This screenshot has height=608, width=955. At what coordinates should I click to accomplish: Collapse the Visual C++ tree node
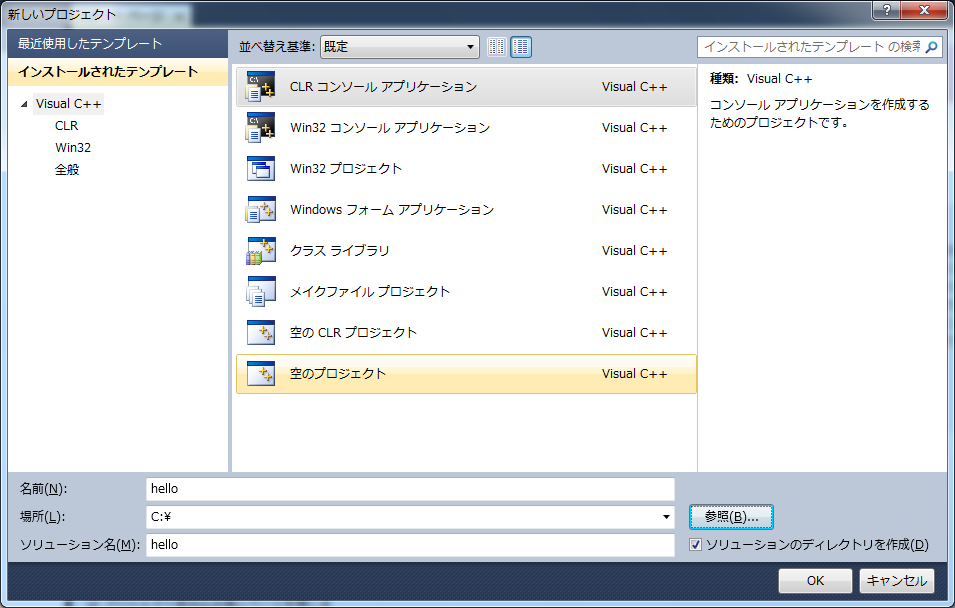click(24, 104)
